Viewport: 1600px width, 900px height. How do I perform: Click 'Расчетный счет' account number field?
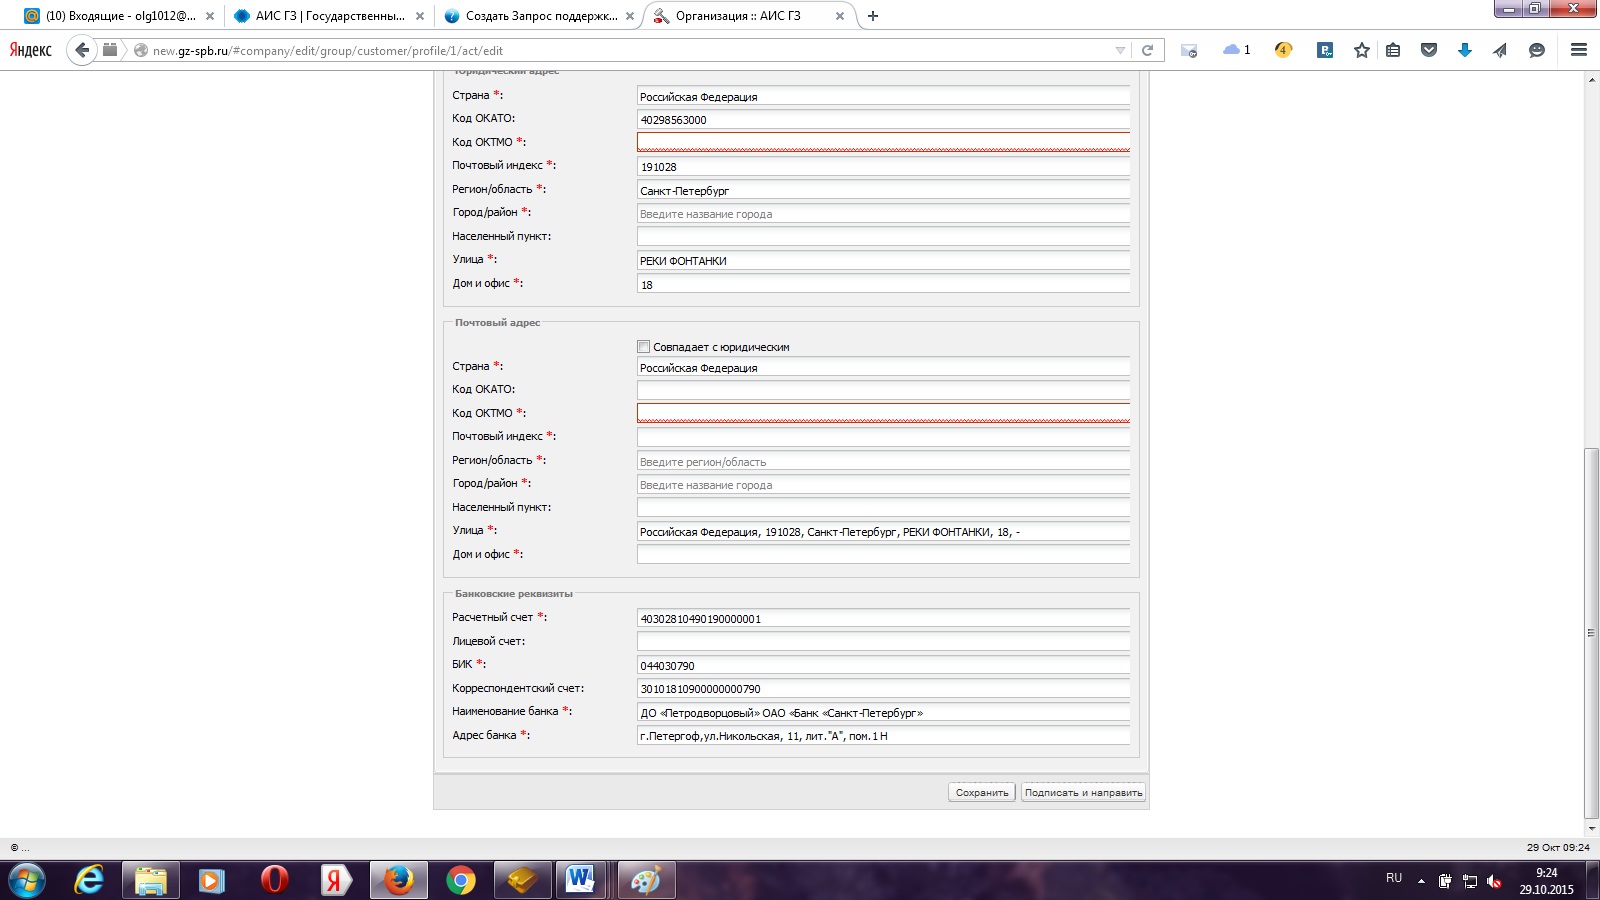coord(883,618)
